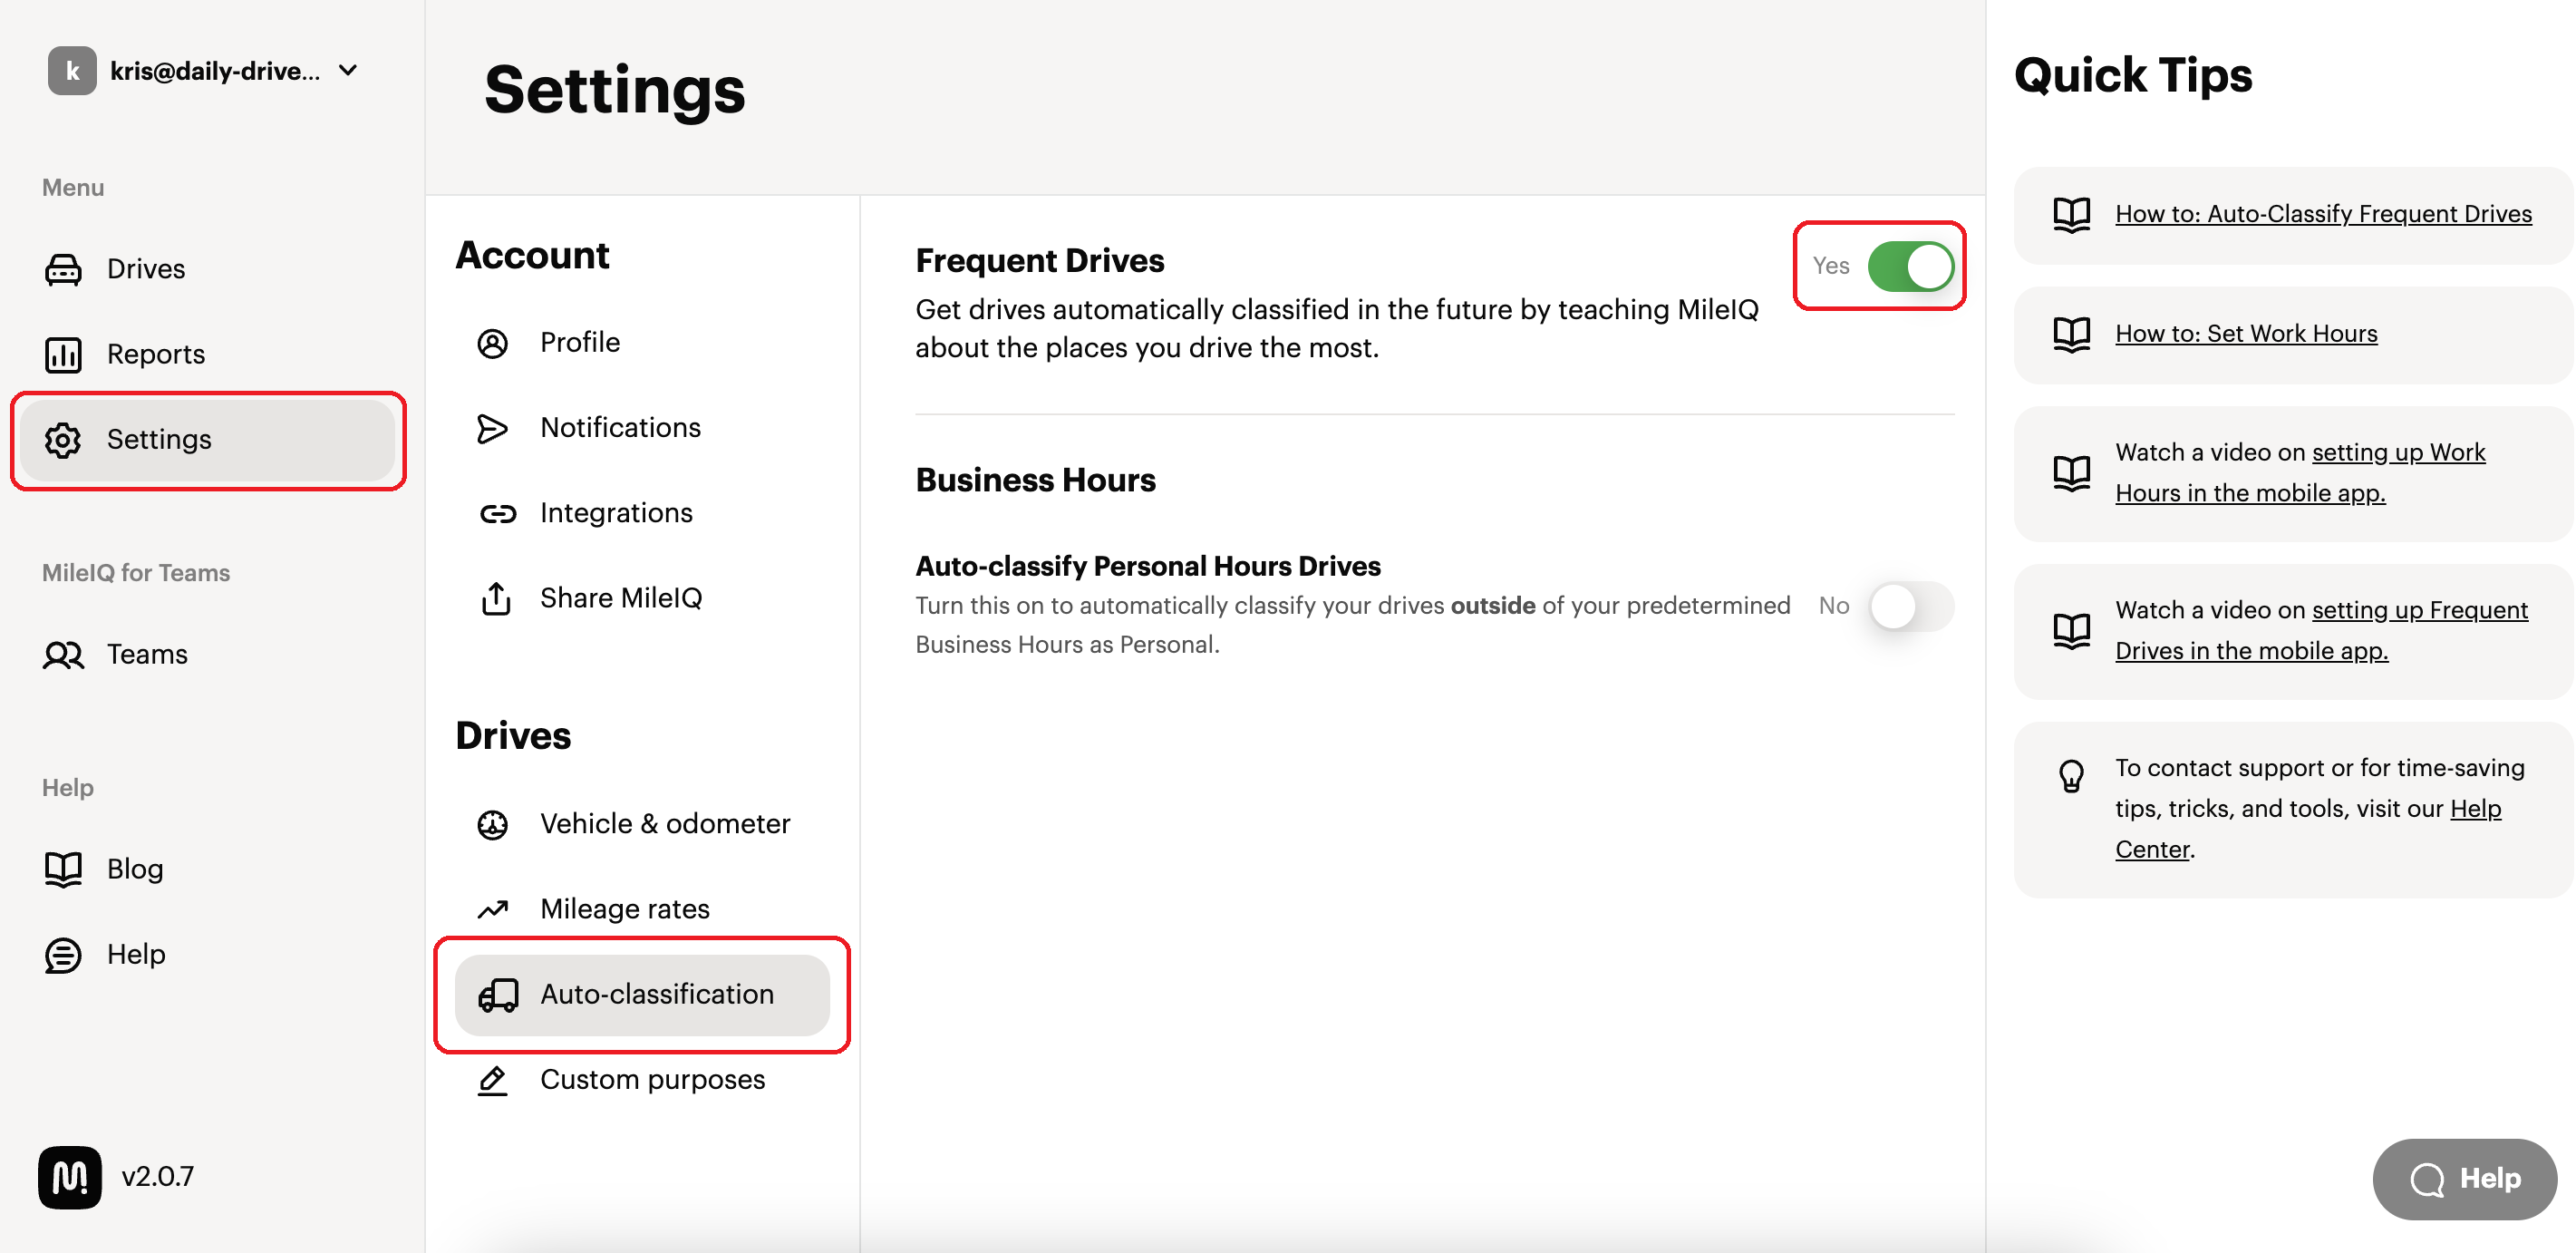Image resolution: width=2576 pixels, height=1253 pixels.
Task: Click the Settings gear icon
Action: [x=63, y=439]
